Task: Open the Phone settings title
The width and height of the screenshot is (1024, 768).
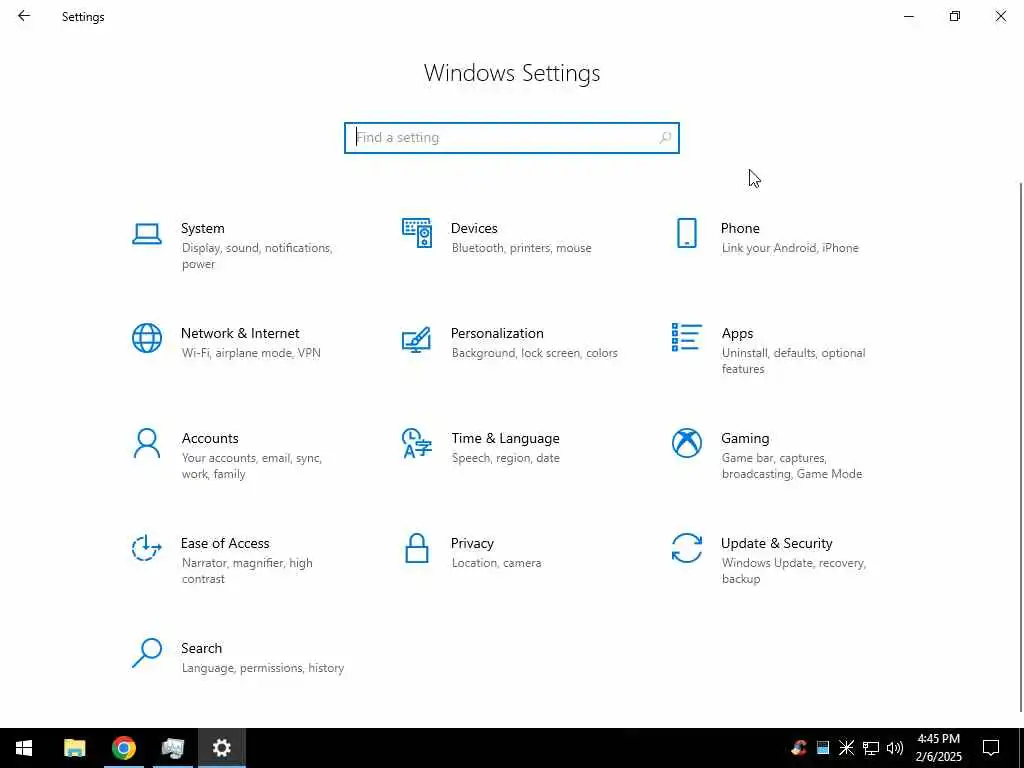Action: point(740,228)
